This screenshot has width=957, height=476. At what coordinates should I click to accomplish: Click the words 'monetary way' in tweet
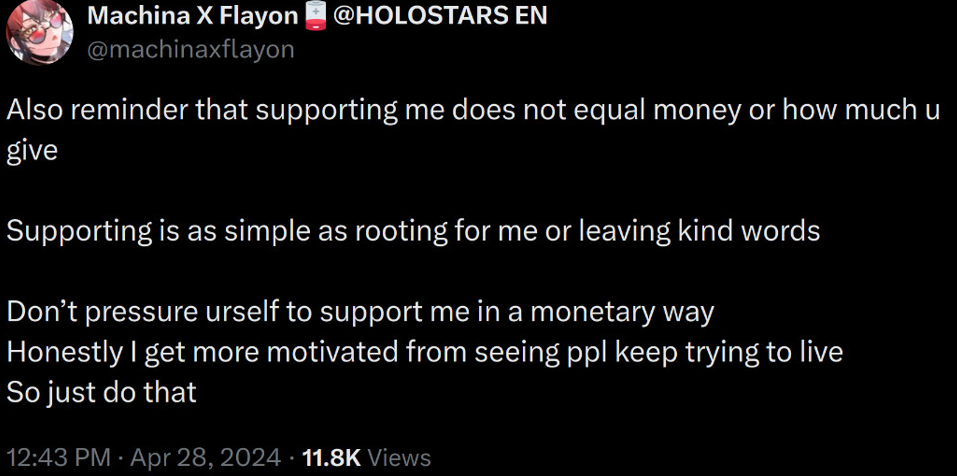point(621,314)
